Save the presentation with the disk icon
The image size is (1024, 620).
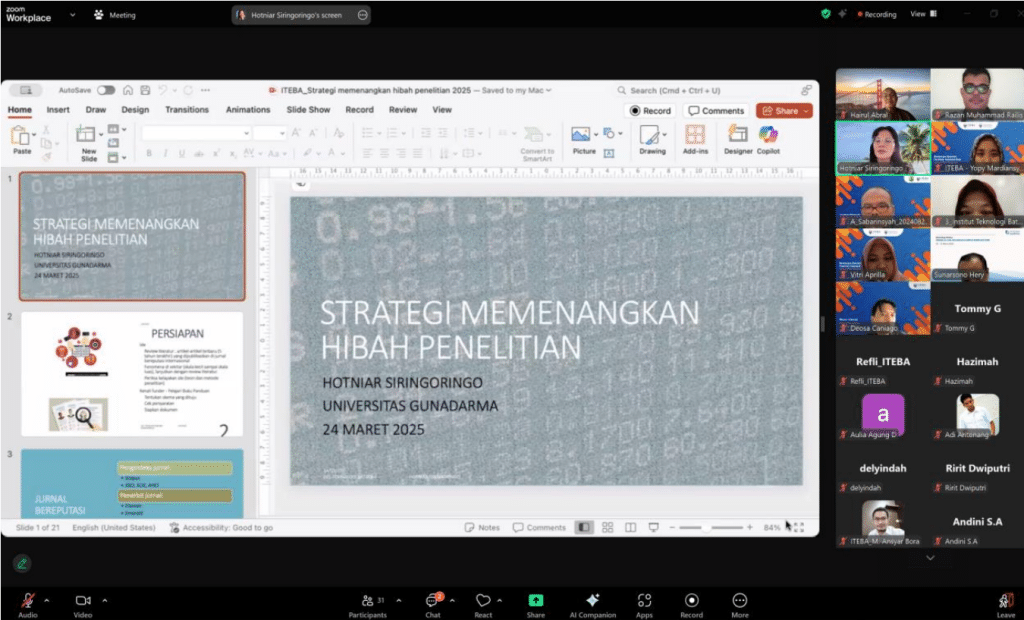click(145, 90)
